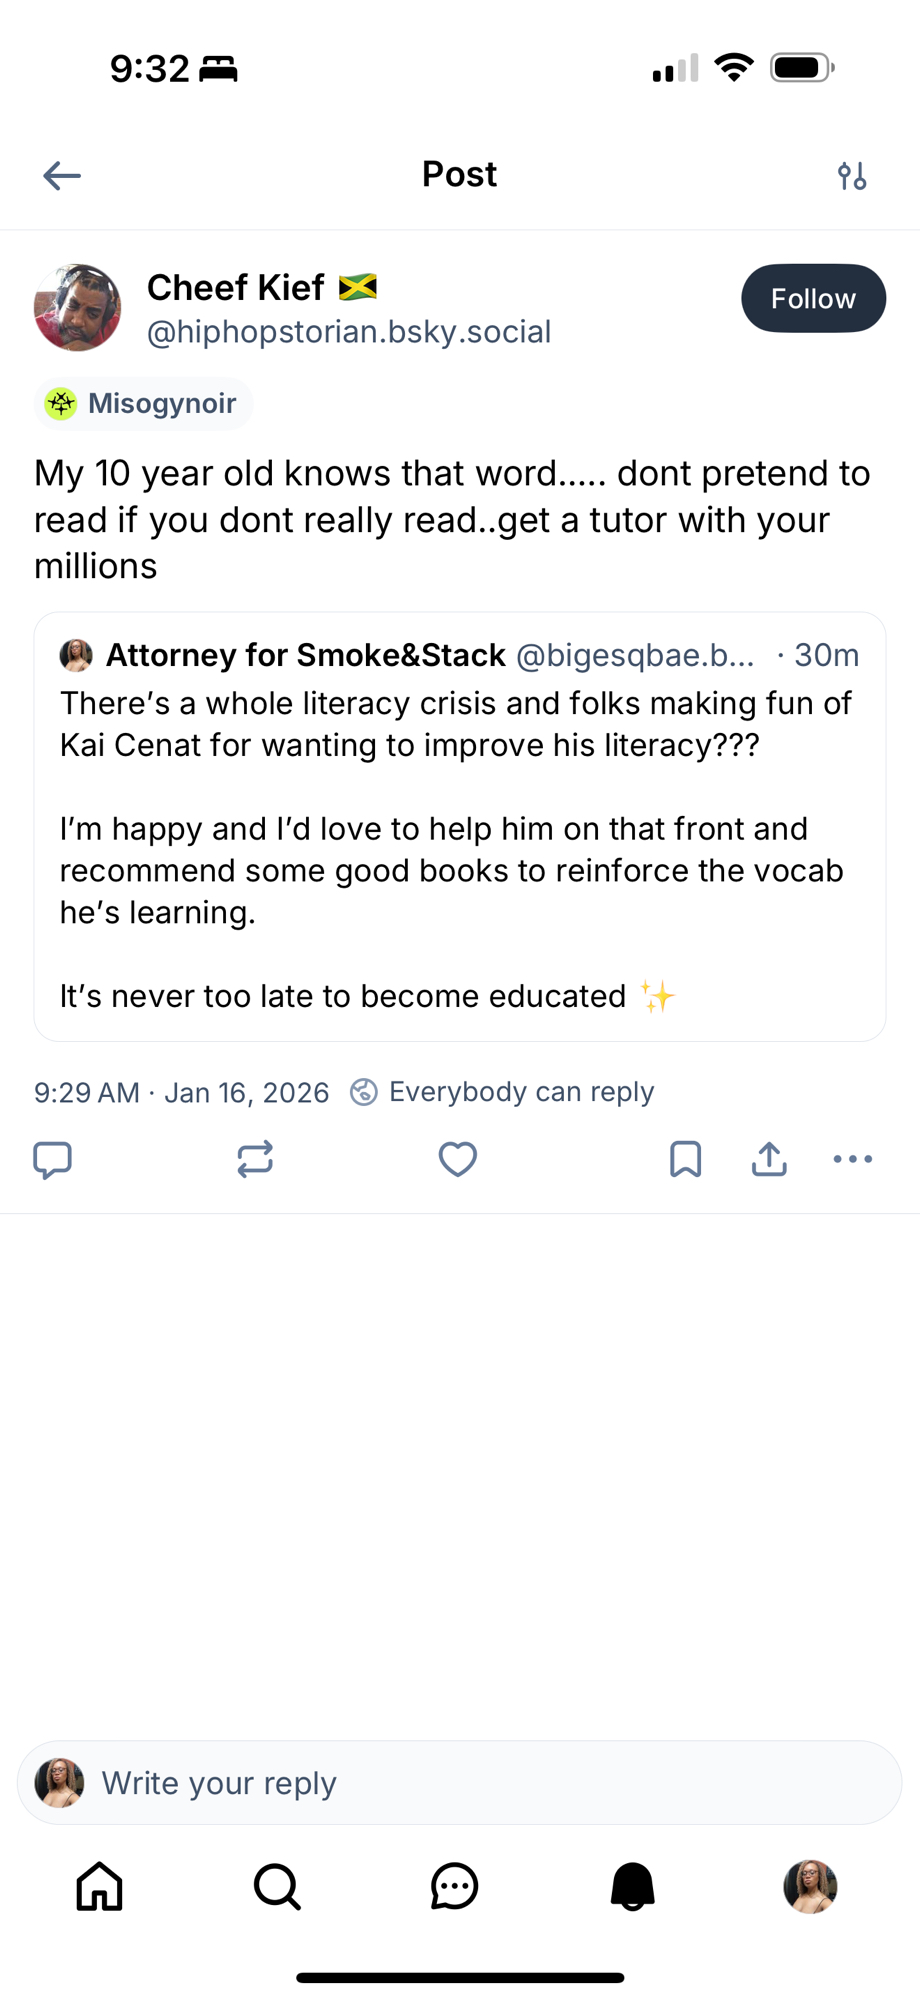The width and height of the screenshot is (920, 2000).
Task: Open the Search tab
Action: 277,1887
